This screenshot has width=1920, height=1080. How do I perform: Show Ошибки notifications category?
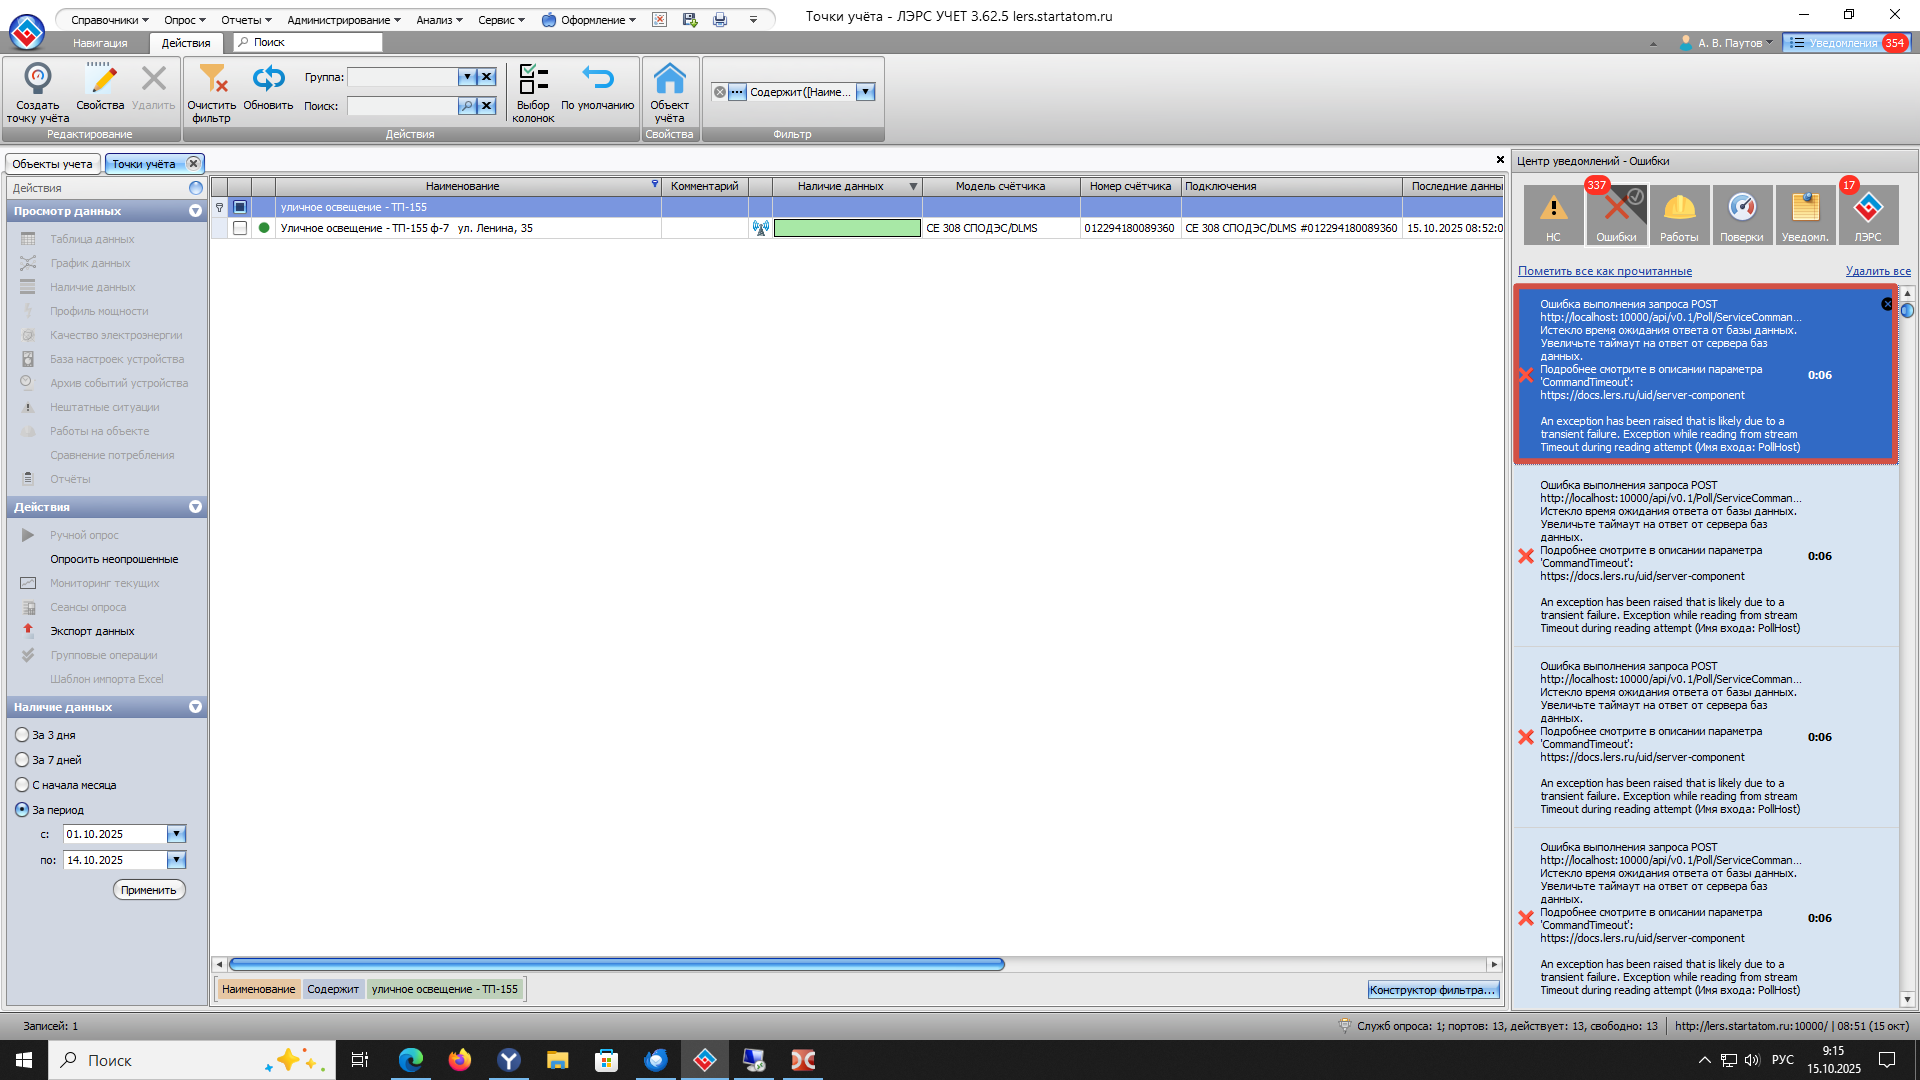click(x=1616, y=213)
